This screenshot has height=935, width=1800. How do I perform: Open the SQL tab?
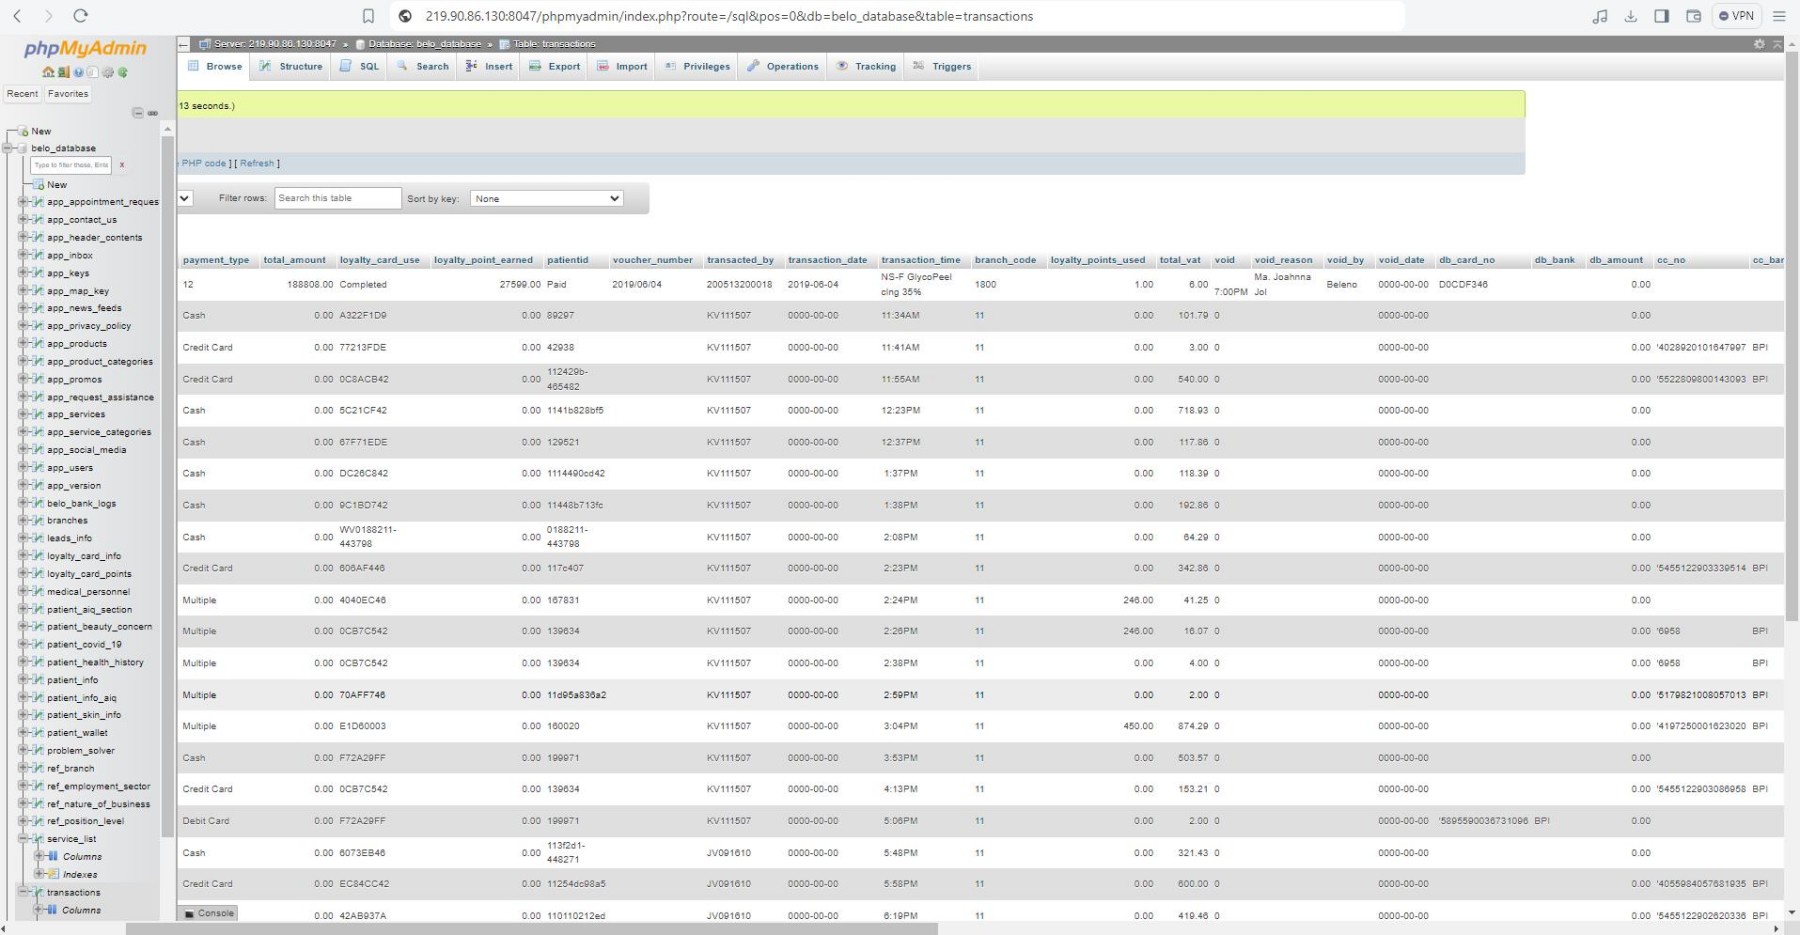click(x=360, y=66)
